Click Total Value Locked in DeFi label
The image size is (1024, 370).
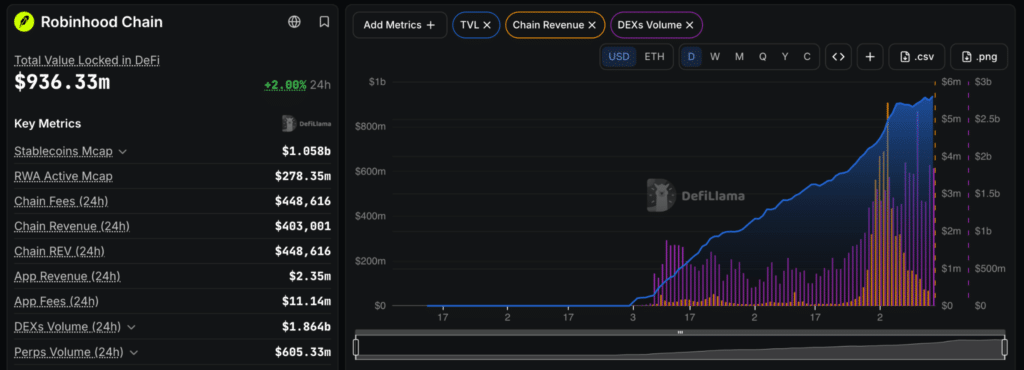(x=88, y=60)
